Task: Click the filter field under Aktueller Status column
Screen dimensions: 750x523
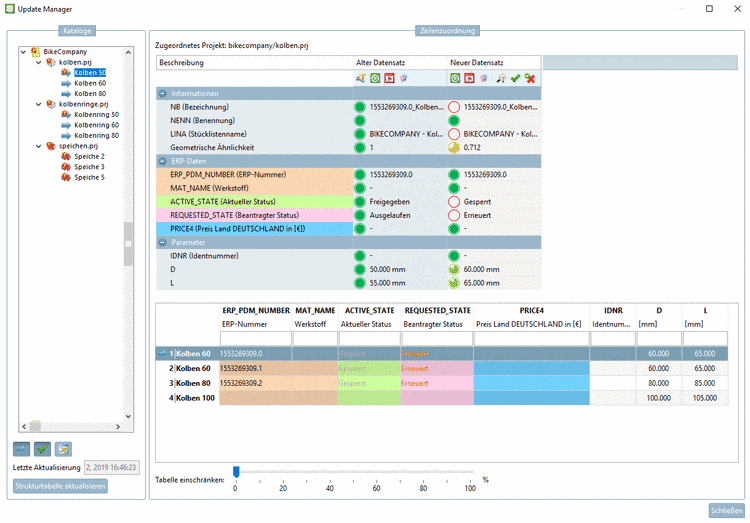Action: 369,338
